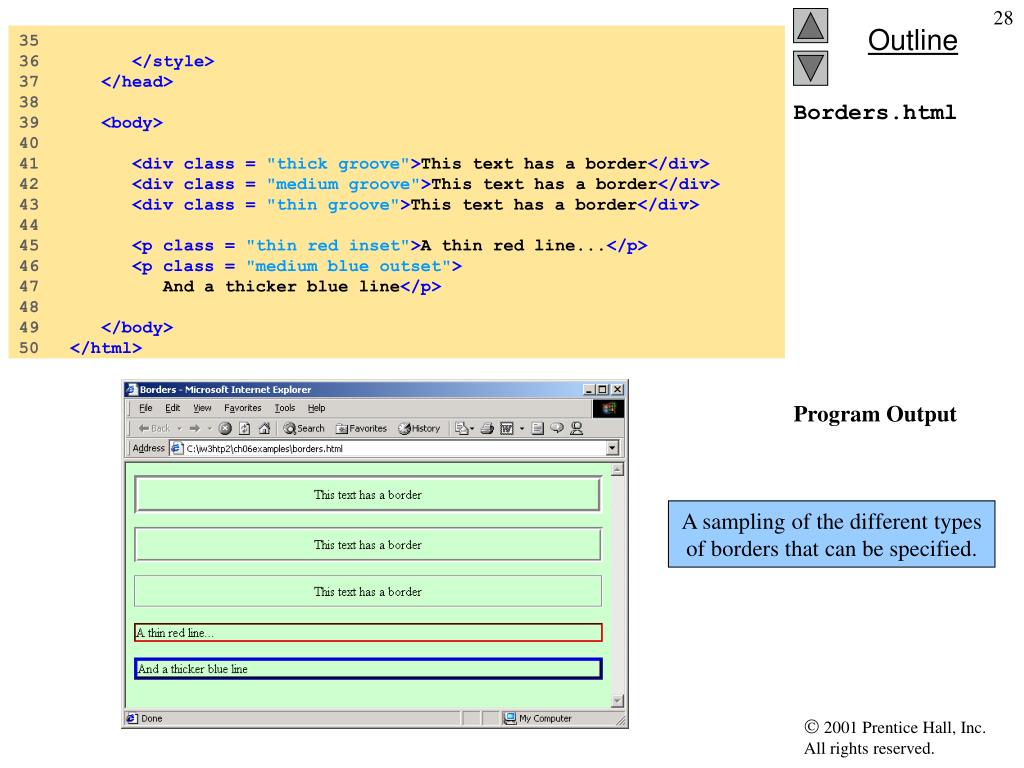Click the History toolbar button

click(x=418, y=428)
